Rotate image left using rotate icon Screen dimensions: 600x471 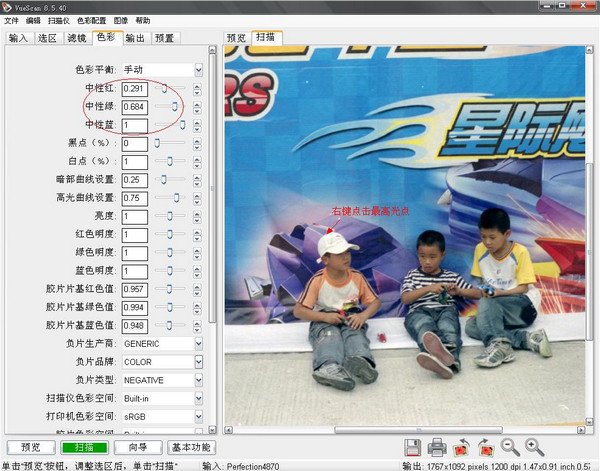(x=462, y=448)
